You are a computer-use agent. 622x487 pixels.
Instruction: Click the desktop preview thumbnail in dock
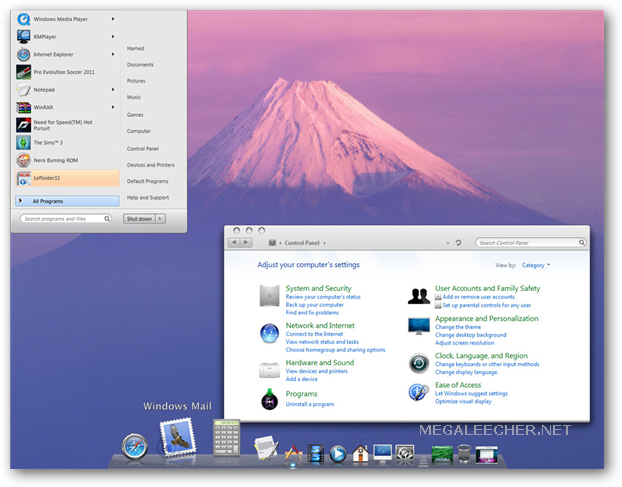coord(486,454)
